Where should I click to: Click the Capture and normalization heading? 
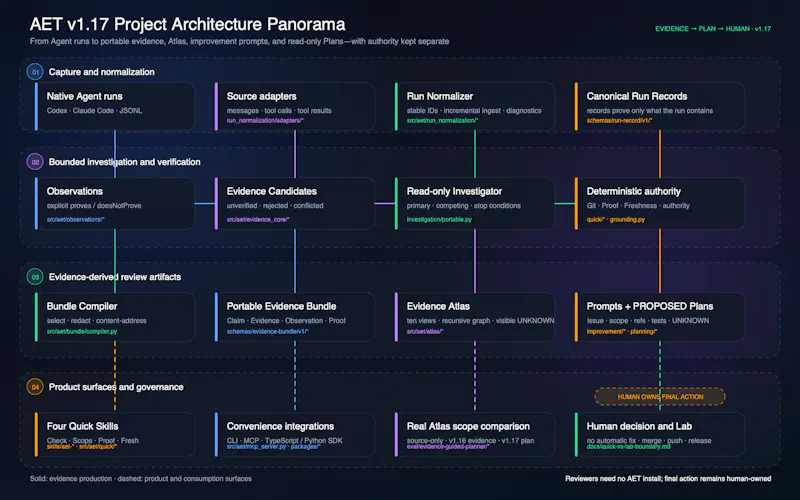coord(102,72)
